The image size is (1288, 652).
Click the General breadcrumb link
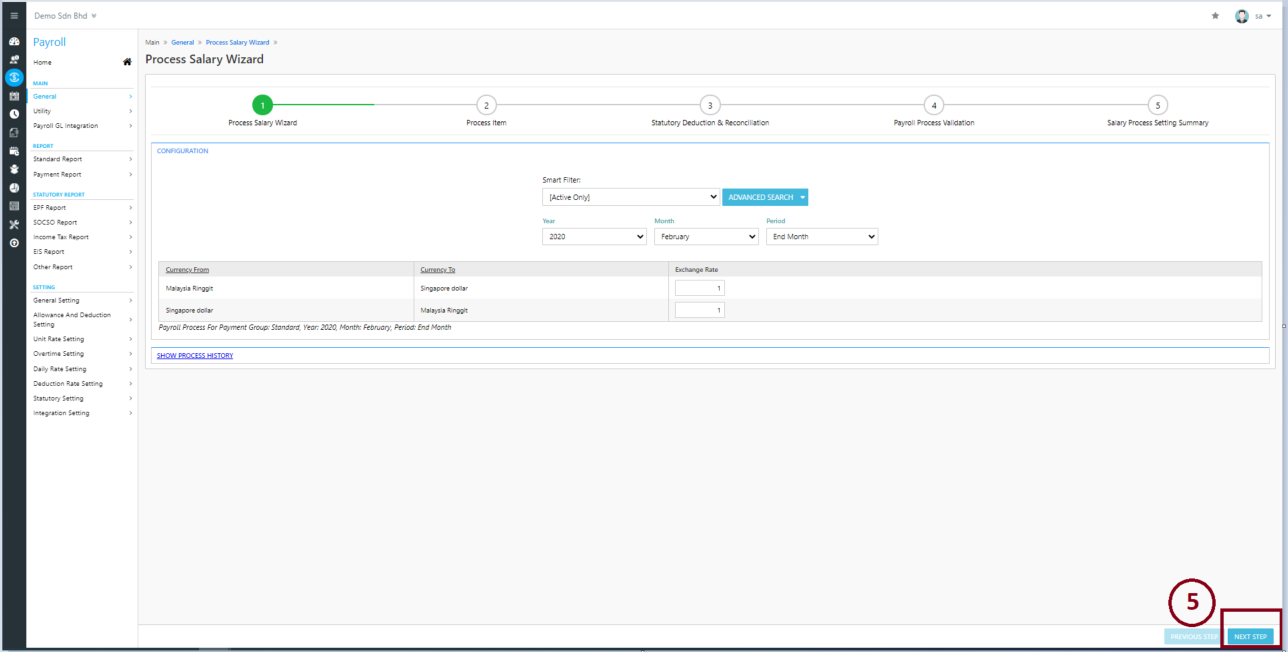pos(182,43)
